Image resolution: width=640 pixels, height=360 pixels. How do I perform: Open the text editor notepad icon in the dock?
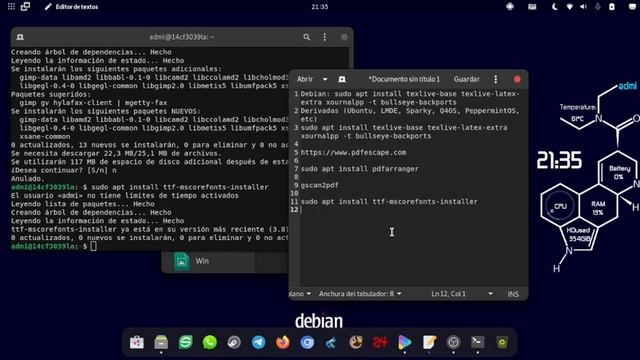(x=429, y=342)
